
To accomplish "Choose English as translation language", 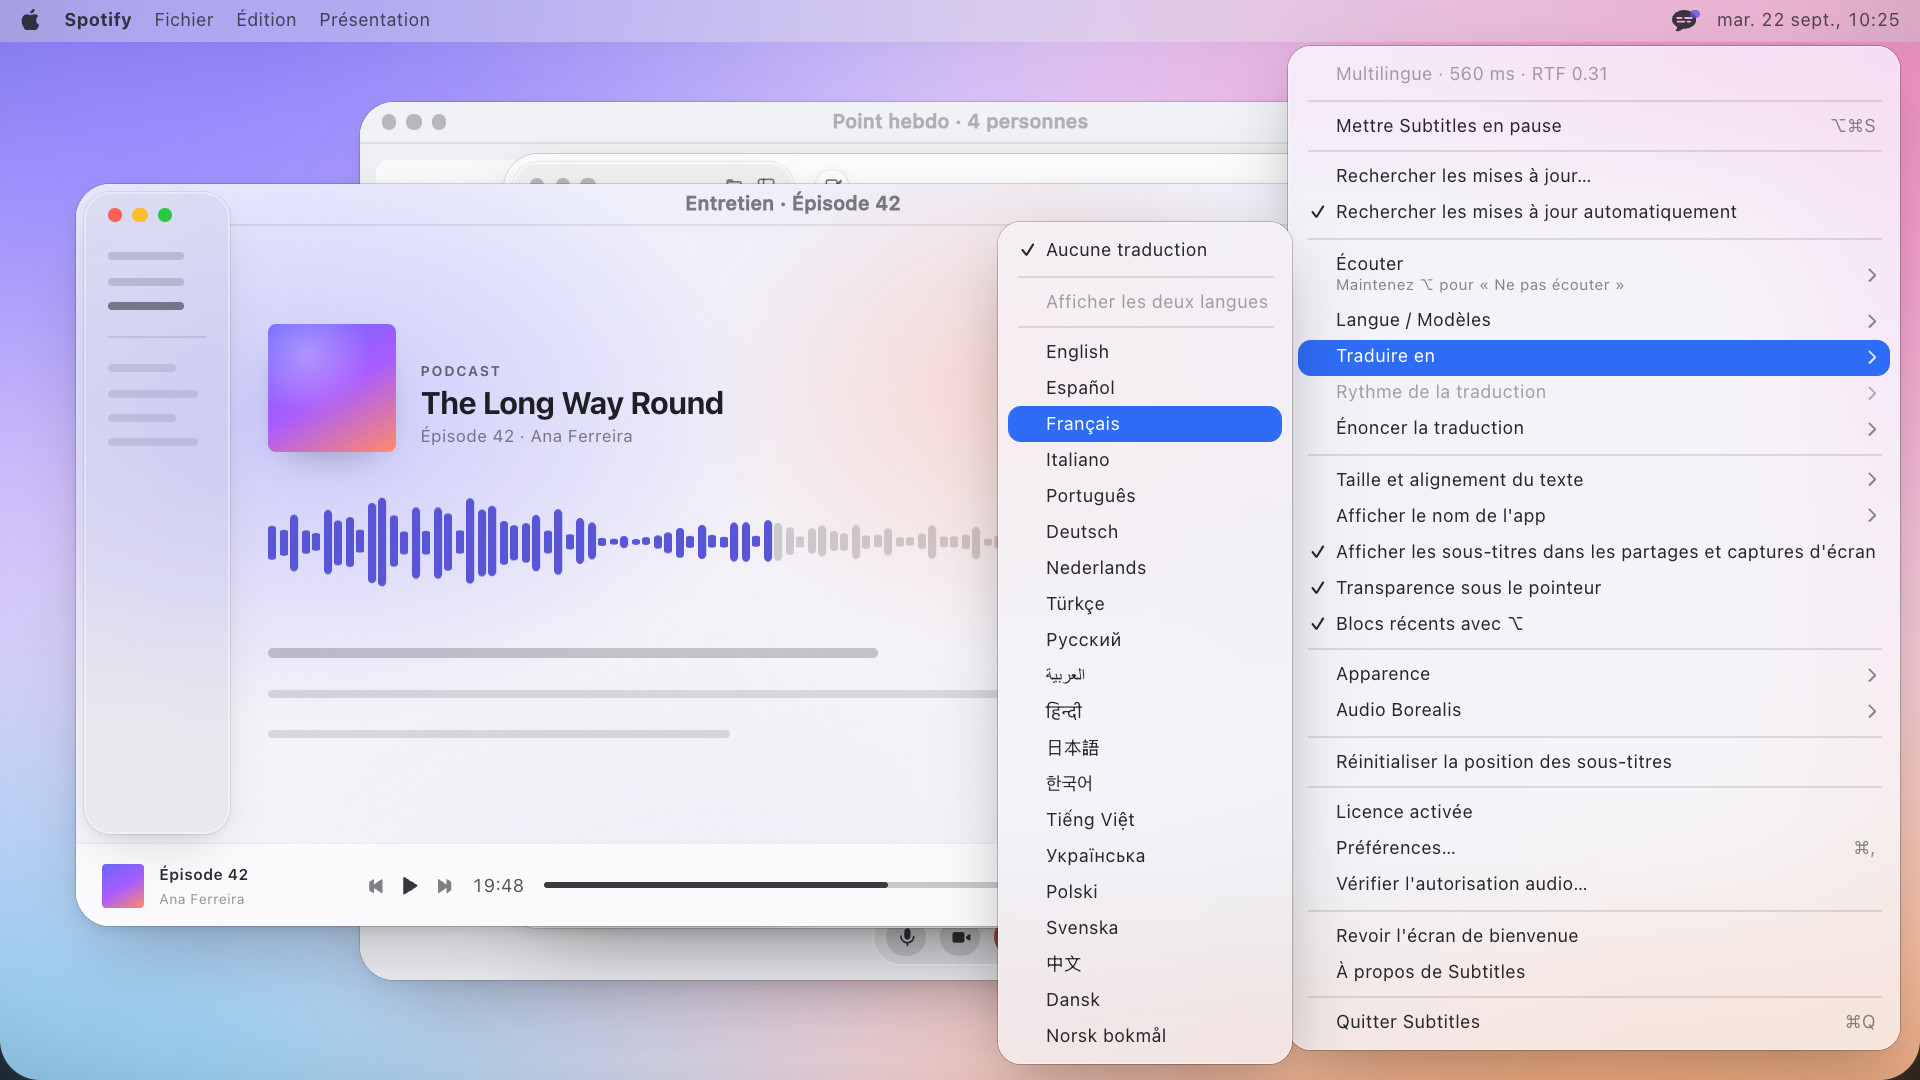I will click(1145, 352).
